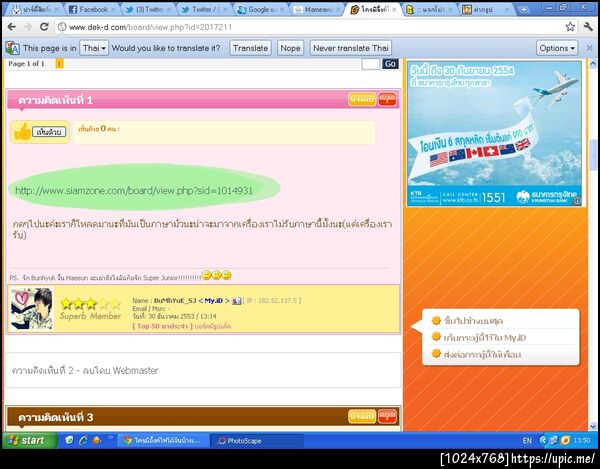Screen dimensions: 600x469
Task: Switch to the Facebook tab
Action: point(90,10)
